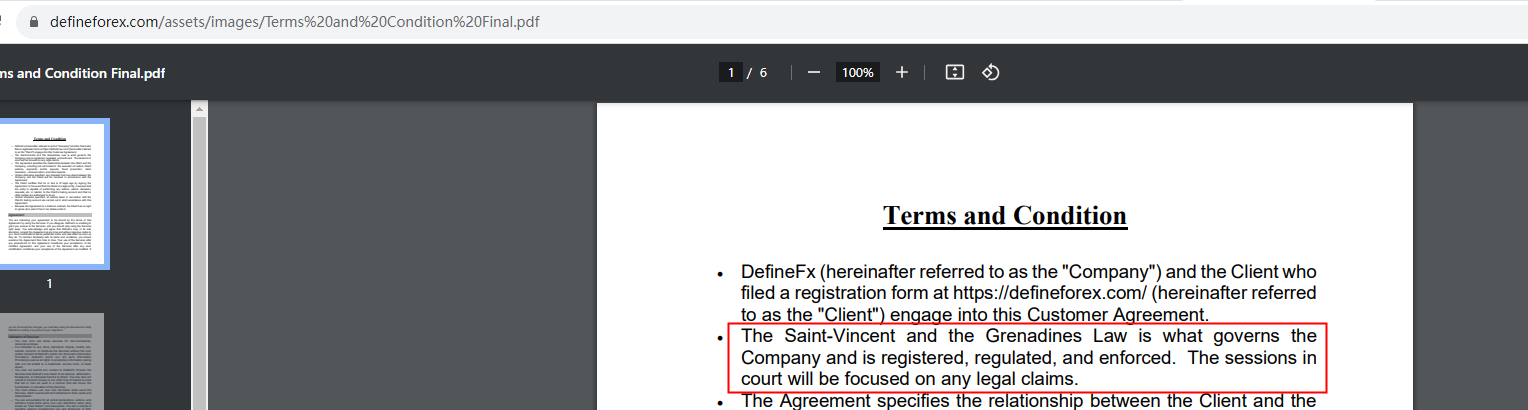
Task: Click the sidebar scrollbar up arrow
Action: coord(199,108)
